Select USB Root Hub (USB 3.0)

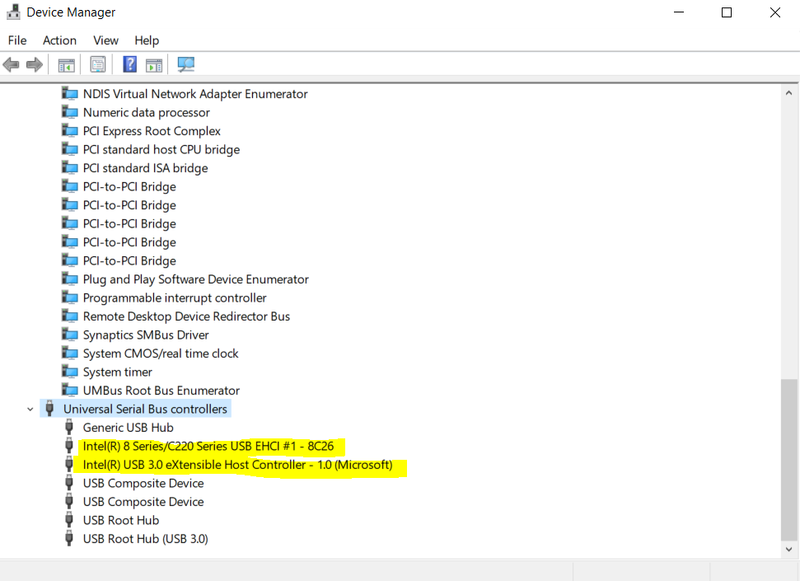[145, 539]
